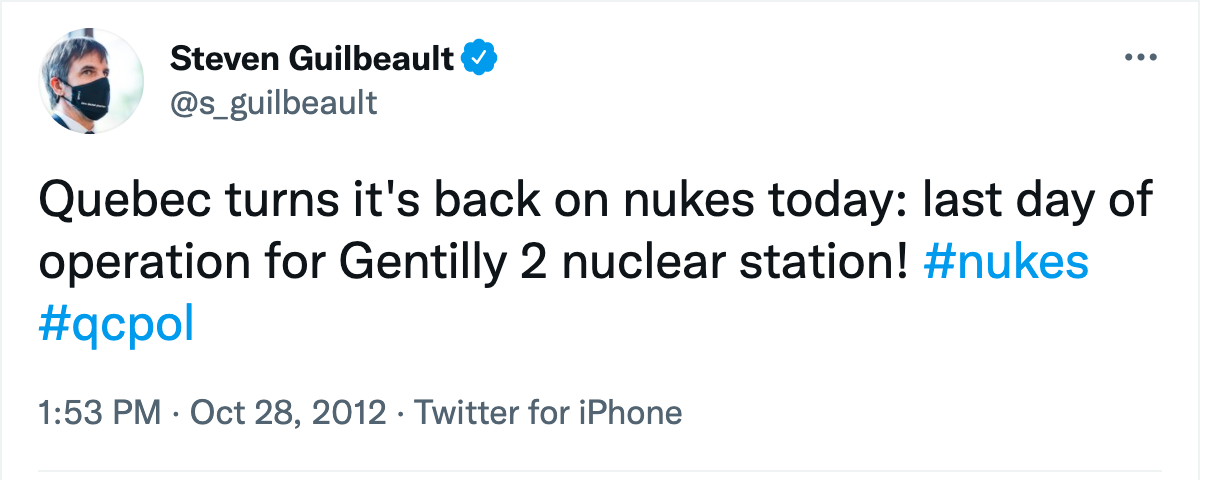Visit the @s_guilbeault handle
Screen dimensions: 1208x480
coord(273,101)
